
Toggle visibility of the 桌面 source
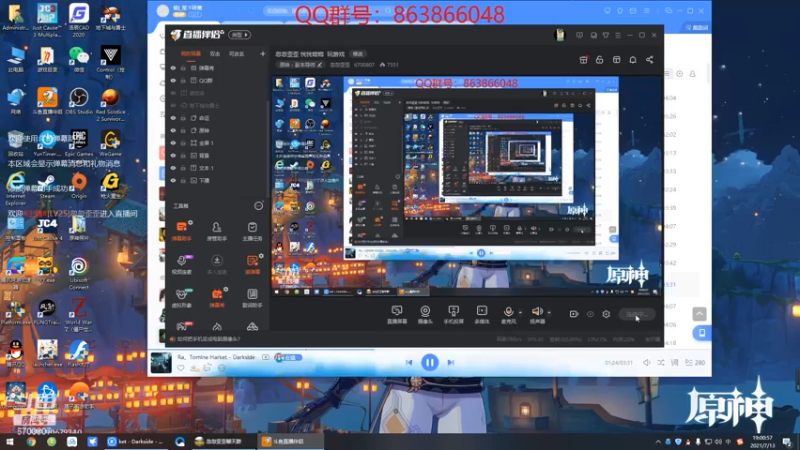pyautogui.click(x=173, y=118)
